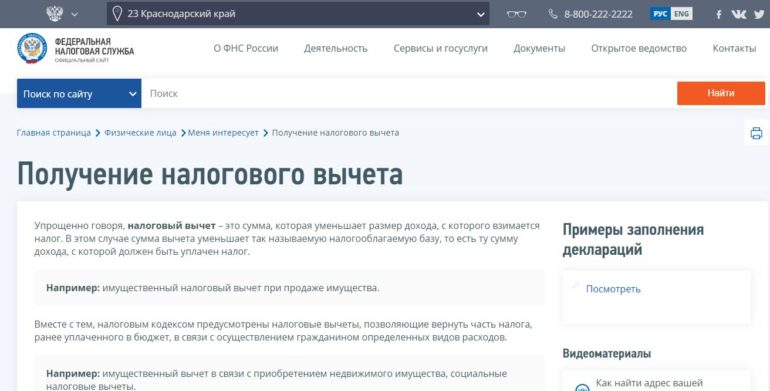
Task: Go to Физические лица breadcrumb
Action: tap(140, 133)
